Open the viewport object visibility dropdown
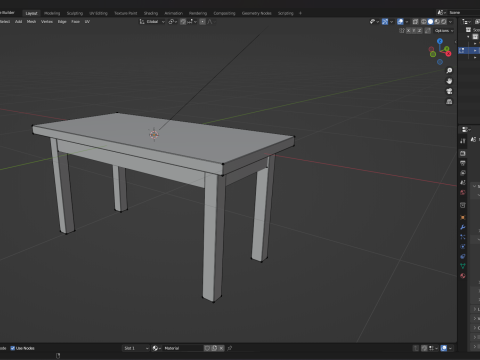The width and height of the screenshot is (480, 360). (x=374, y=22)
